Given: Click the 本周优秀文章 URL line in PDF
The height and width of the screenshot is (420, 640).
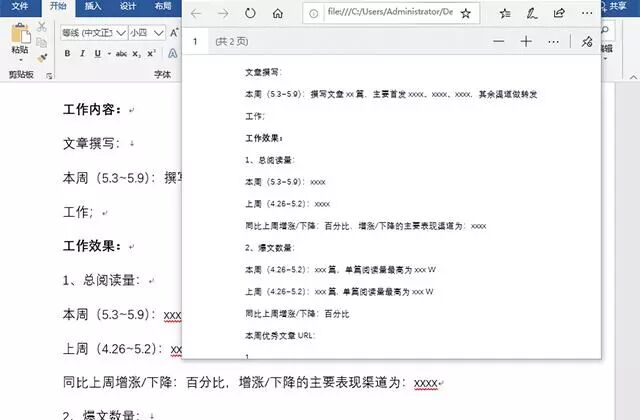Looking at the screenshot, I should click(x=280, y=336).
